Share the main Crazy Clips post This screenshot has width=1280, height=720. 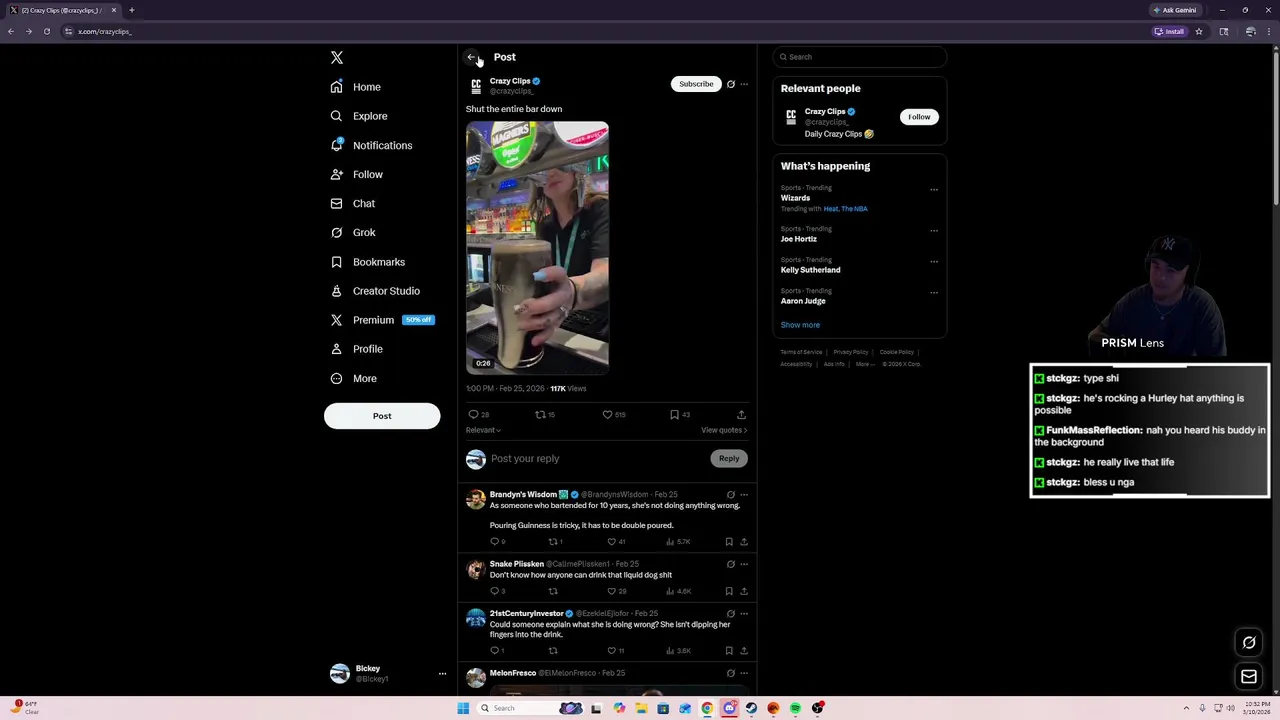coord(741,414)
